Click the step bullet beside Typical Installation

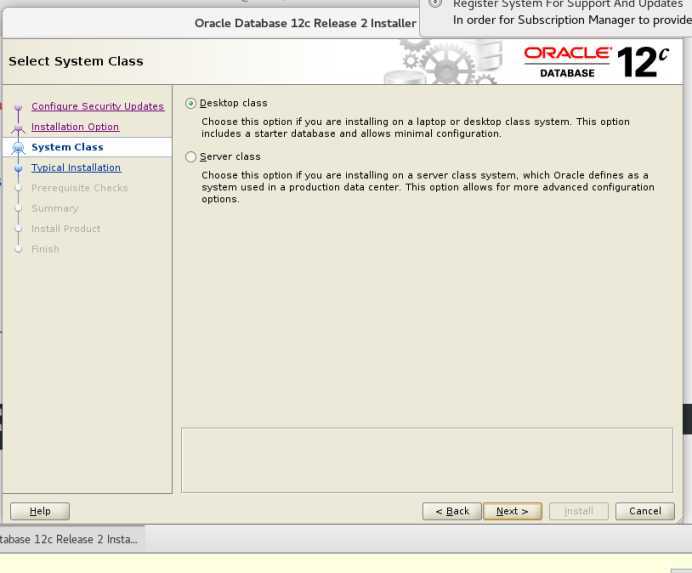pos(19,168)
